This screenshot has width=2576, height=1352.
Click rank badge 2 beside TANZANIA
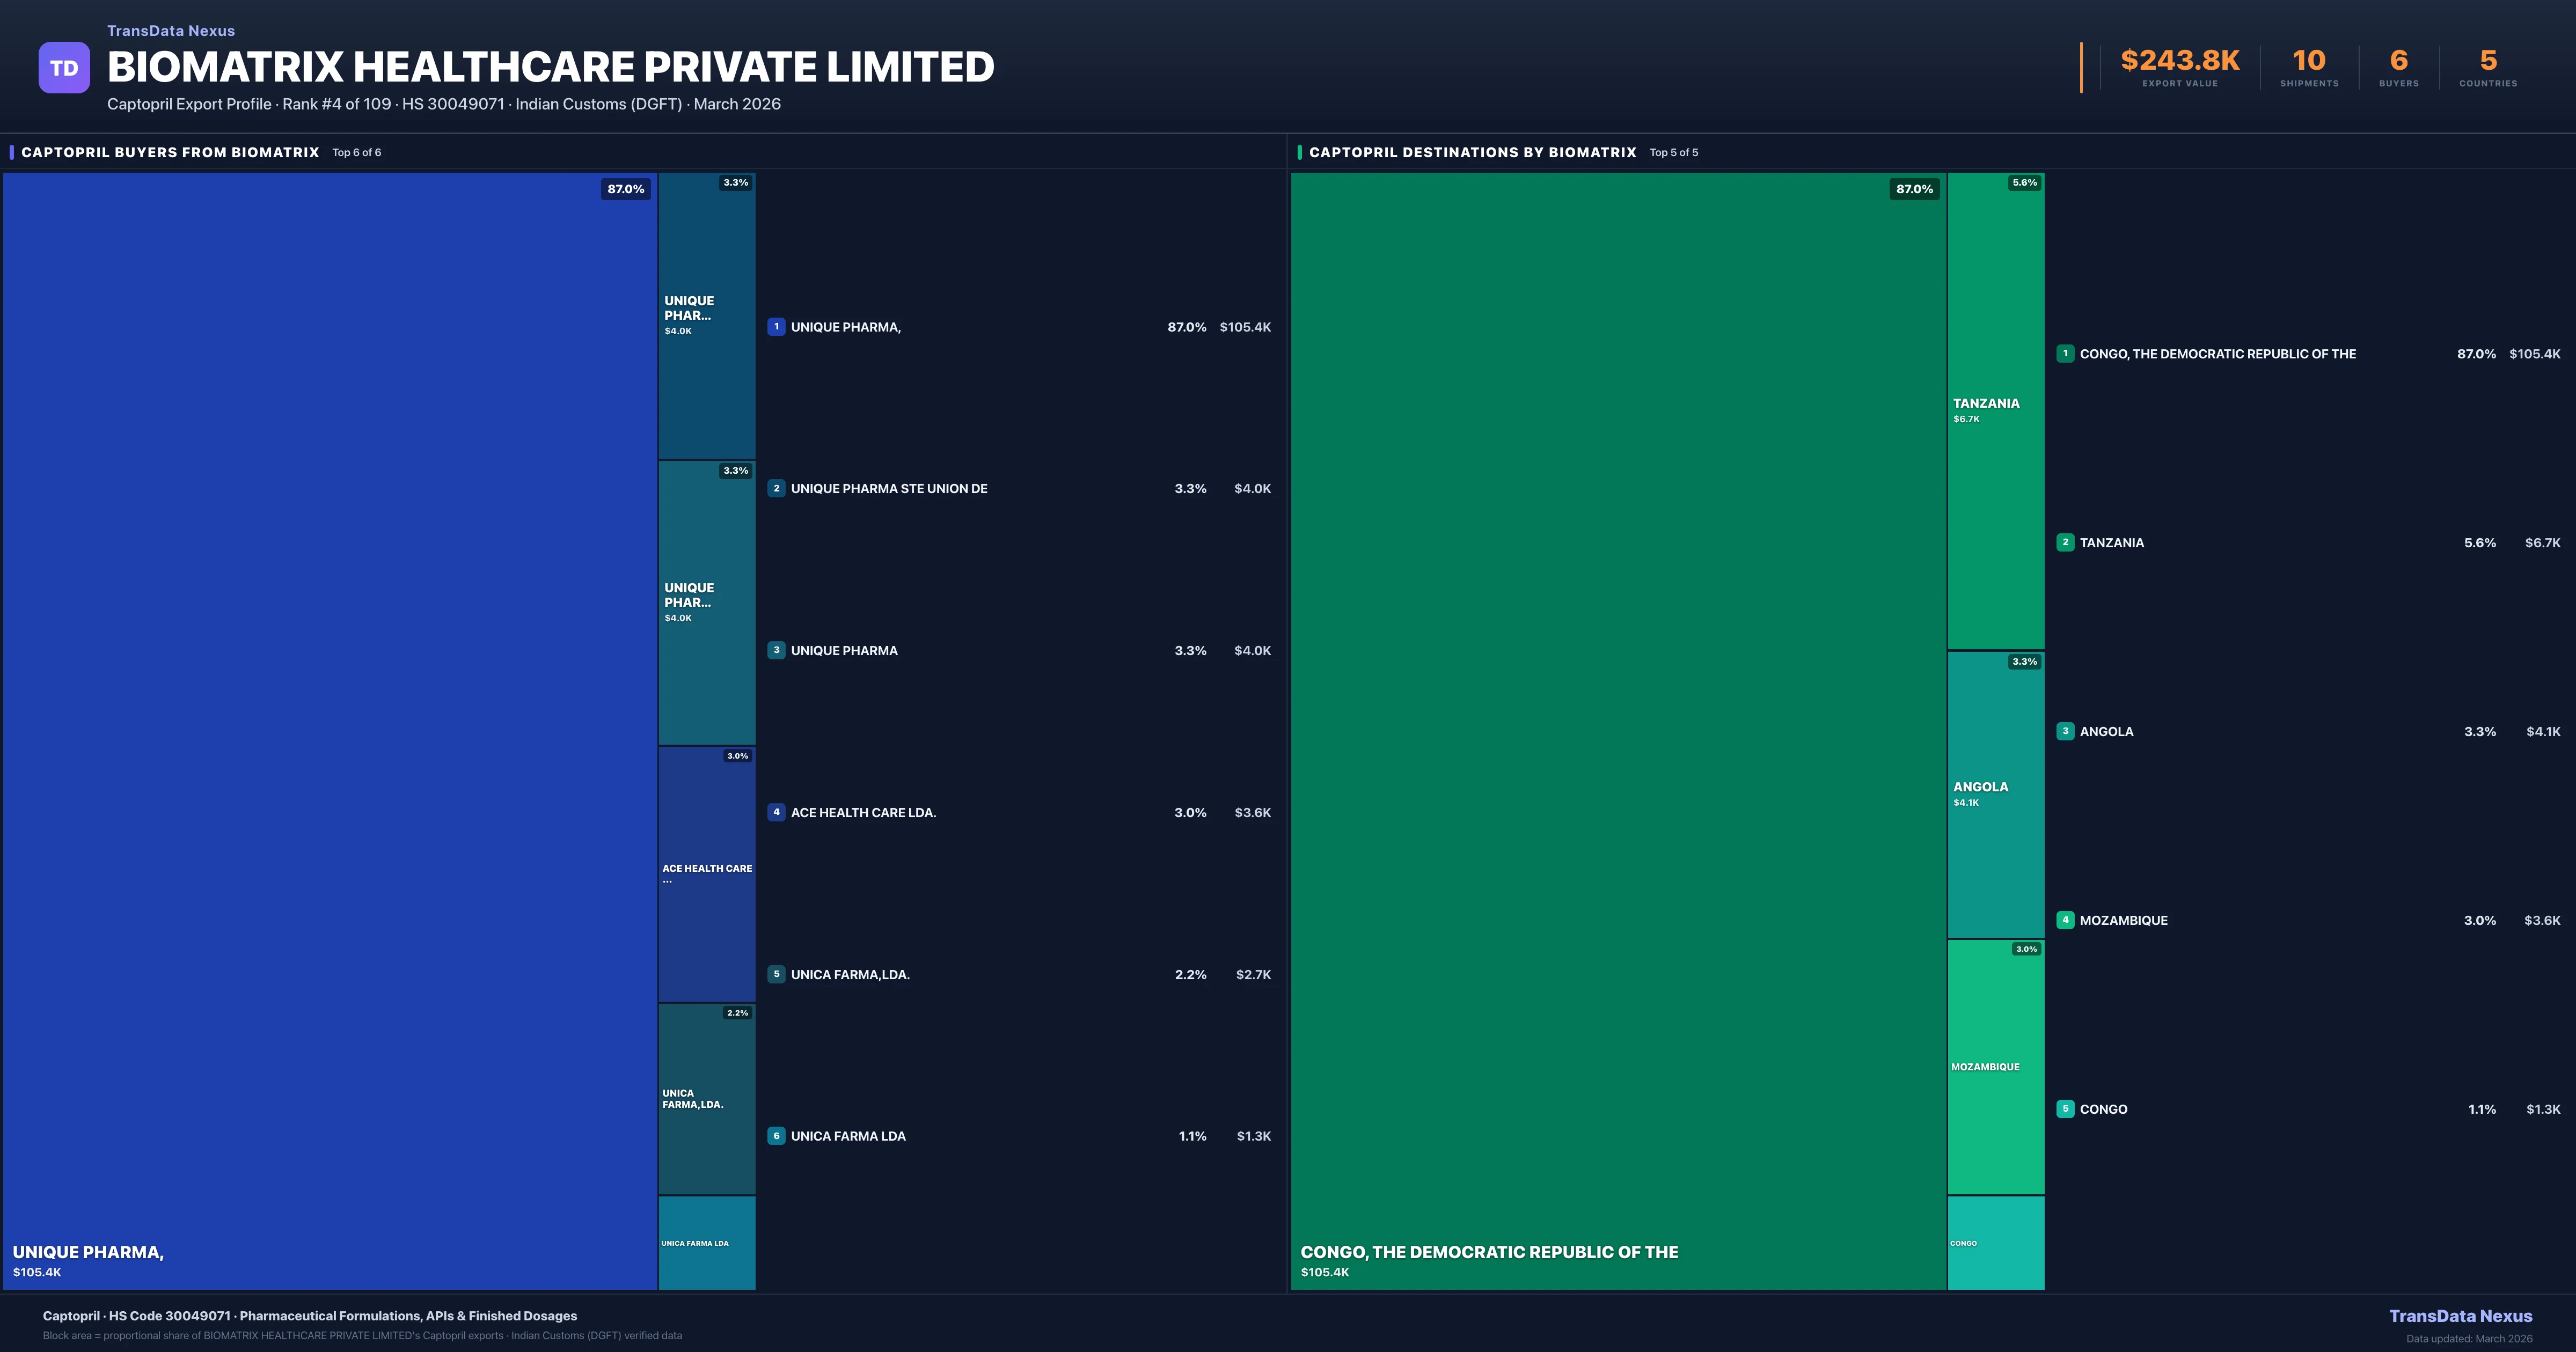pos(2065,543)
